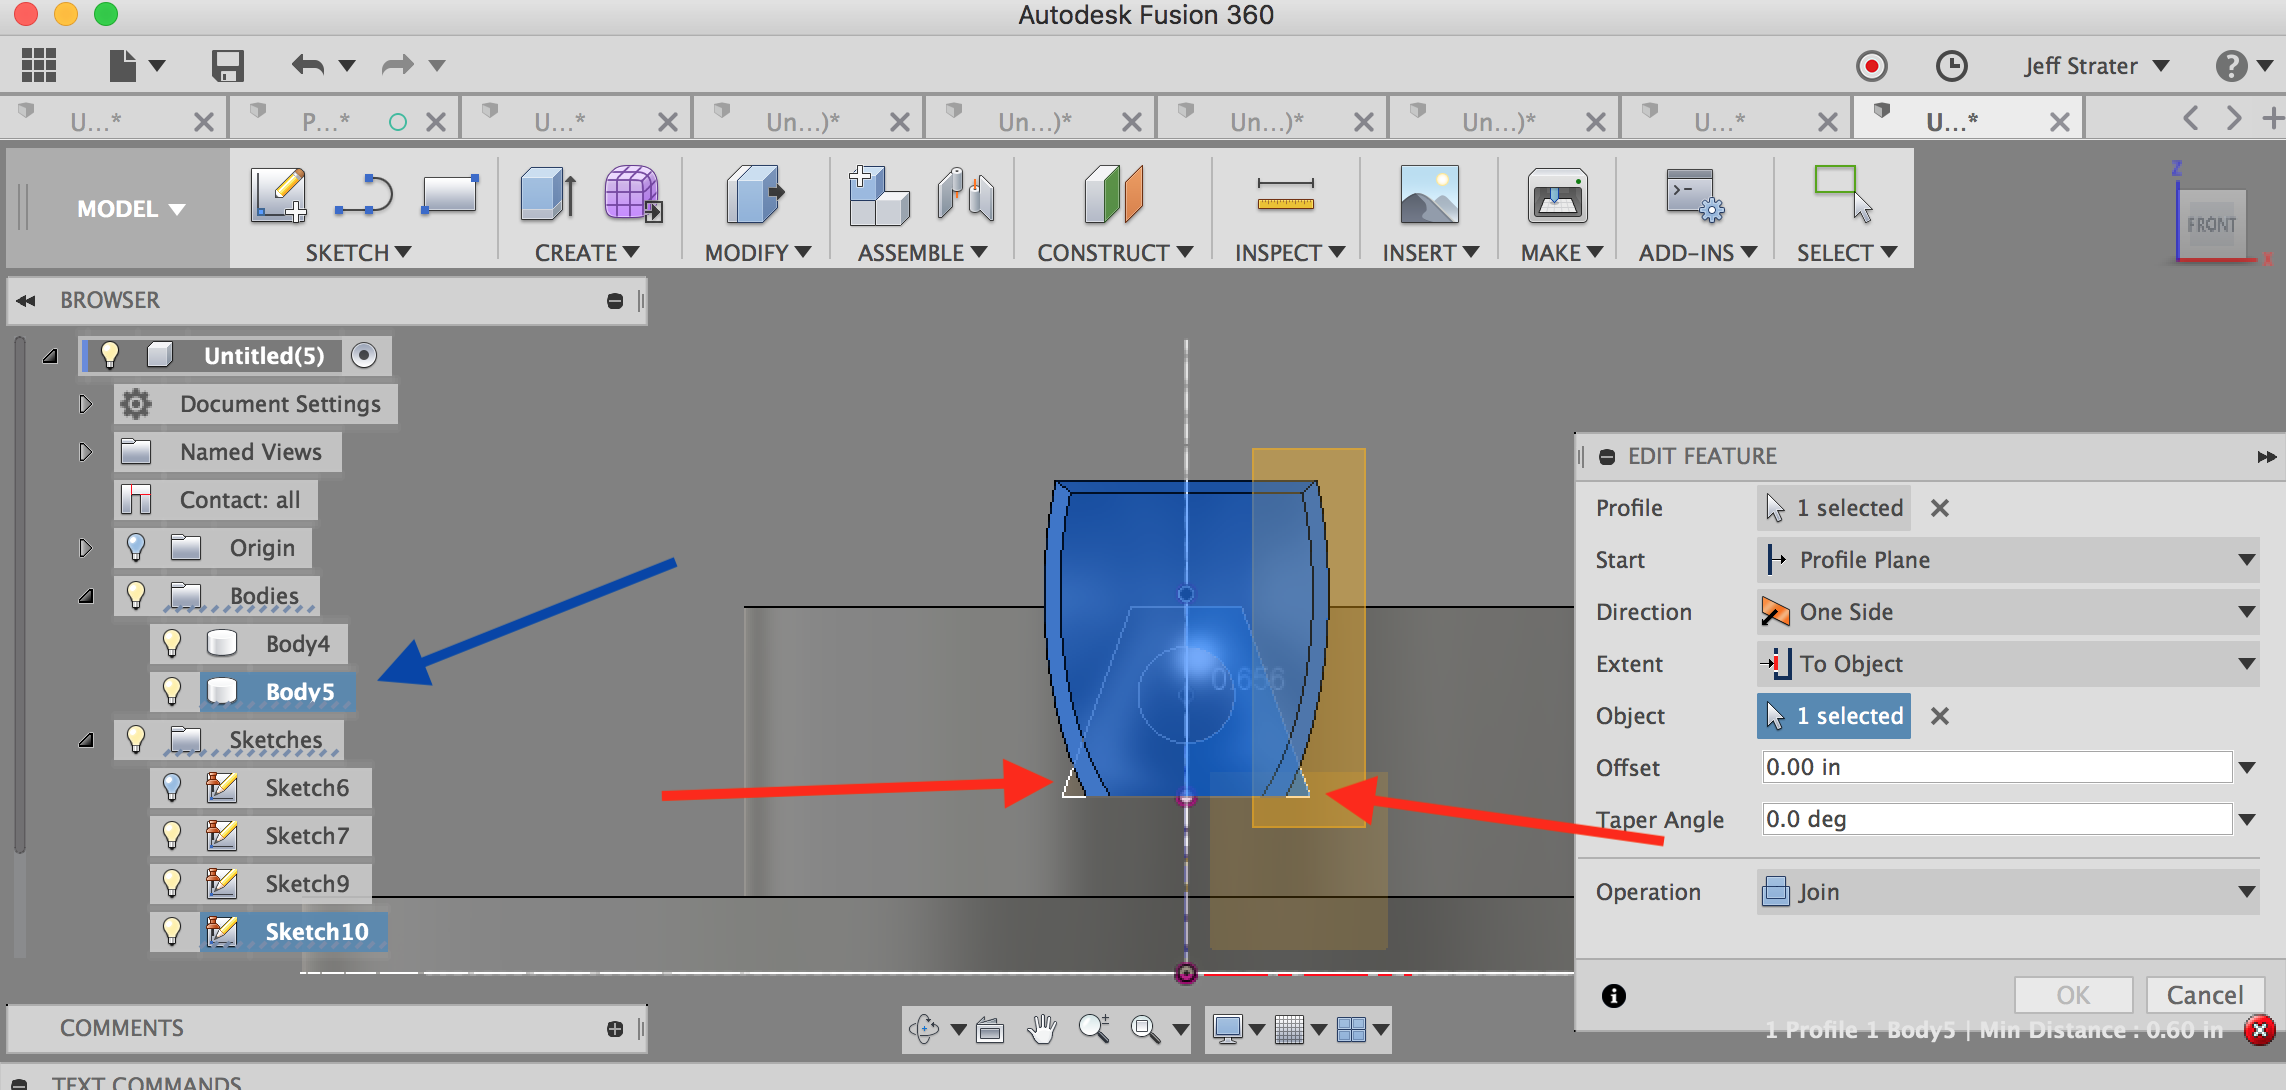Click the Taper Angle 0.0 deg field

[1996, 819]
